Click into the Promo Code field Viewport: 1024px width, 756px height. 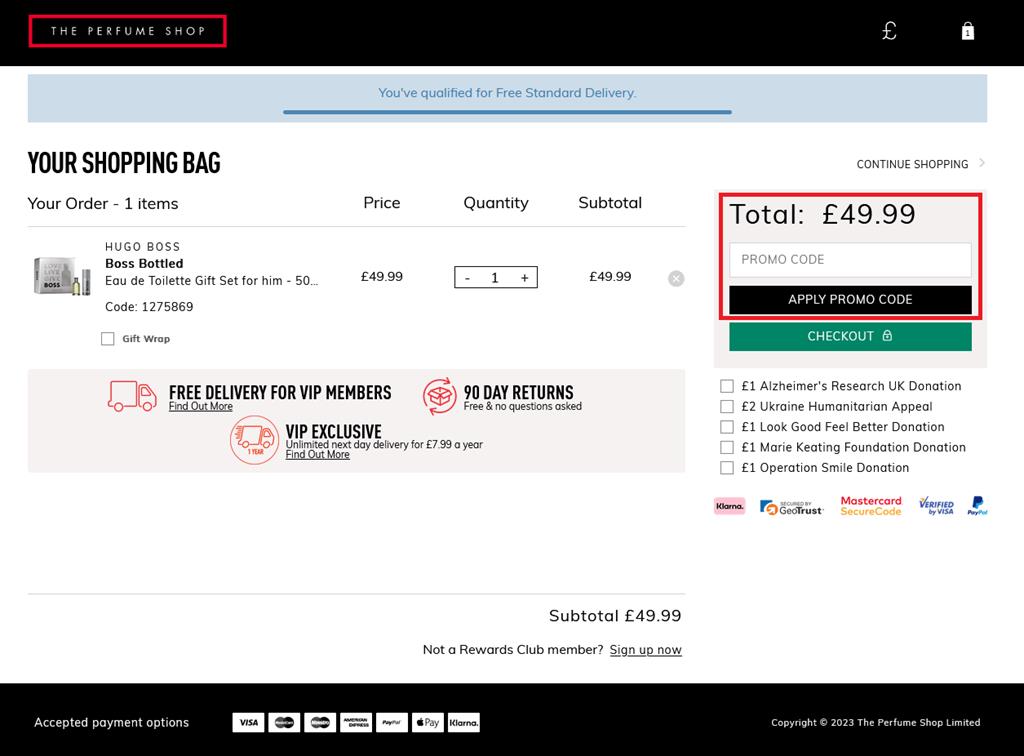[850, 260]
